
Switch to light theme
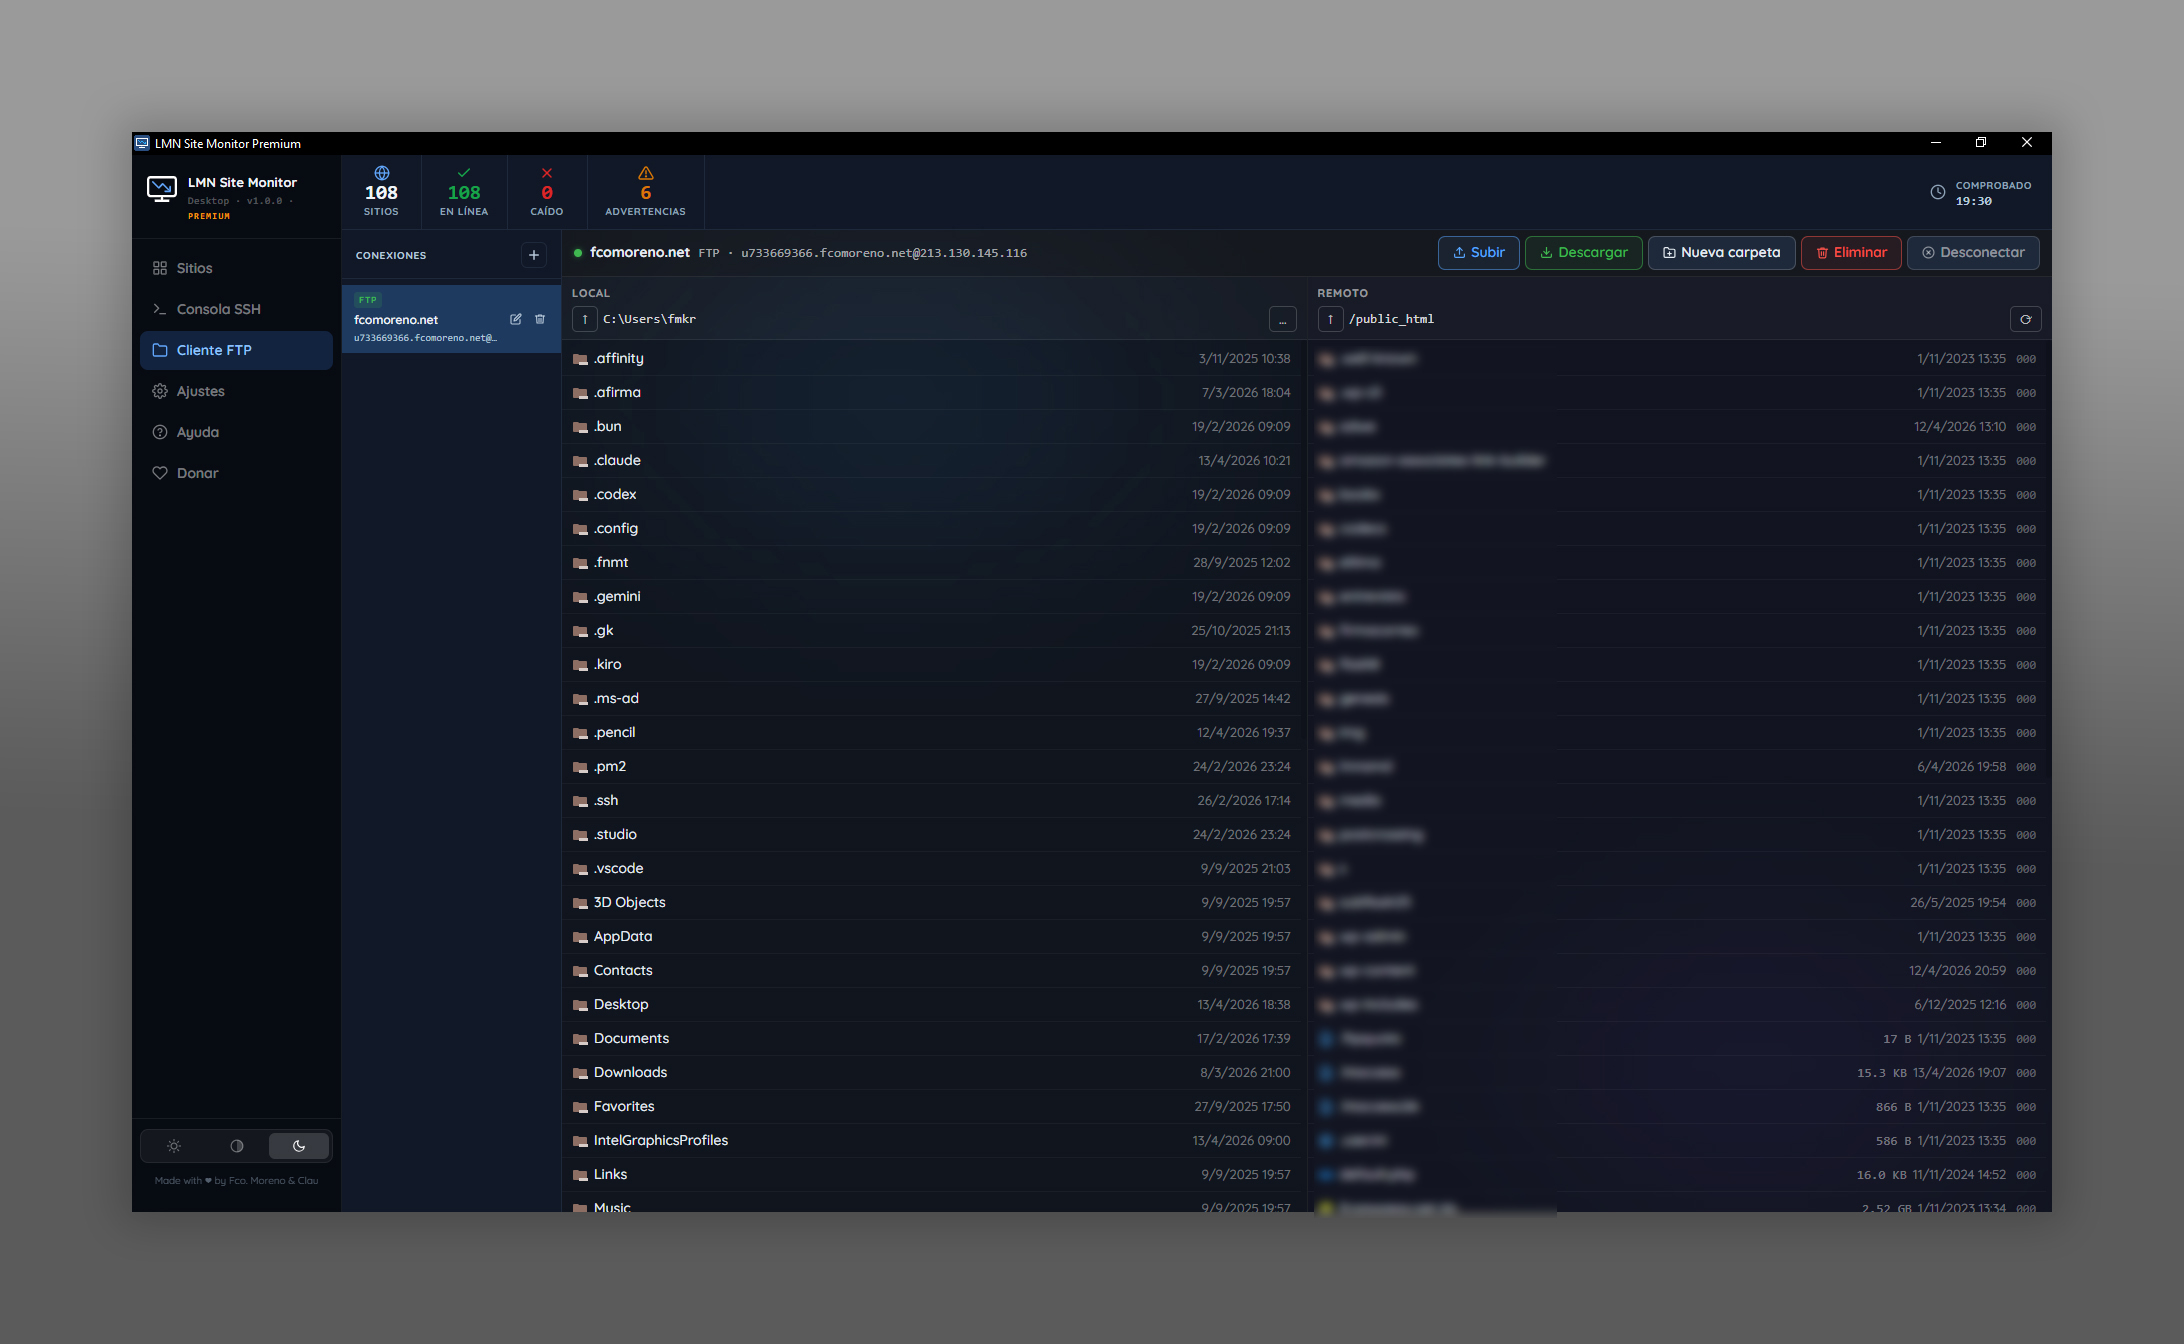pos(174,1146)
